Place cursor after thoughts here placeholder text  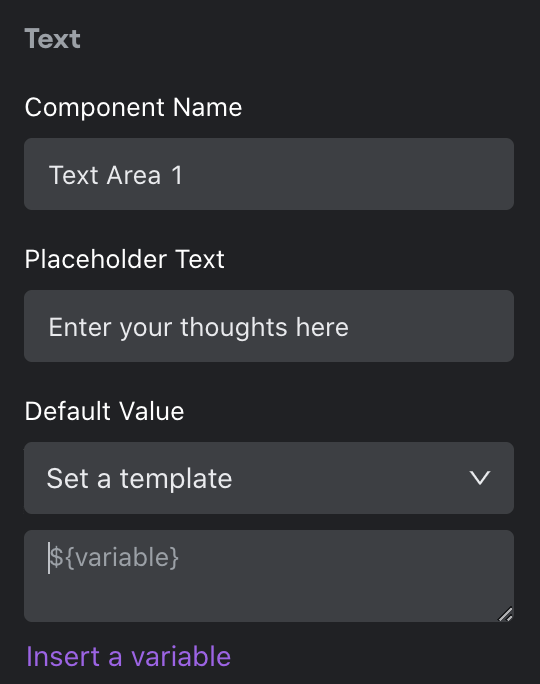tap(350, 327)
